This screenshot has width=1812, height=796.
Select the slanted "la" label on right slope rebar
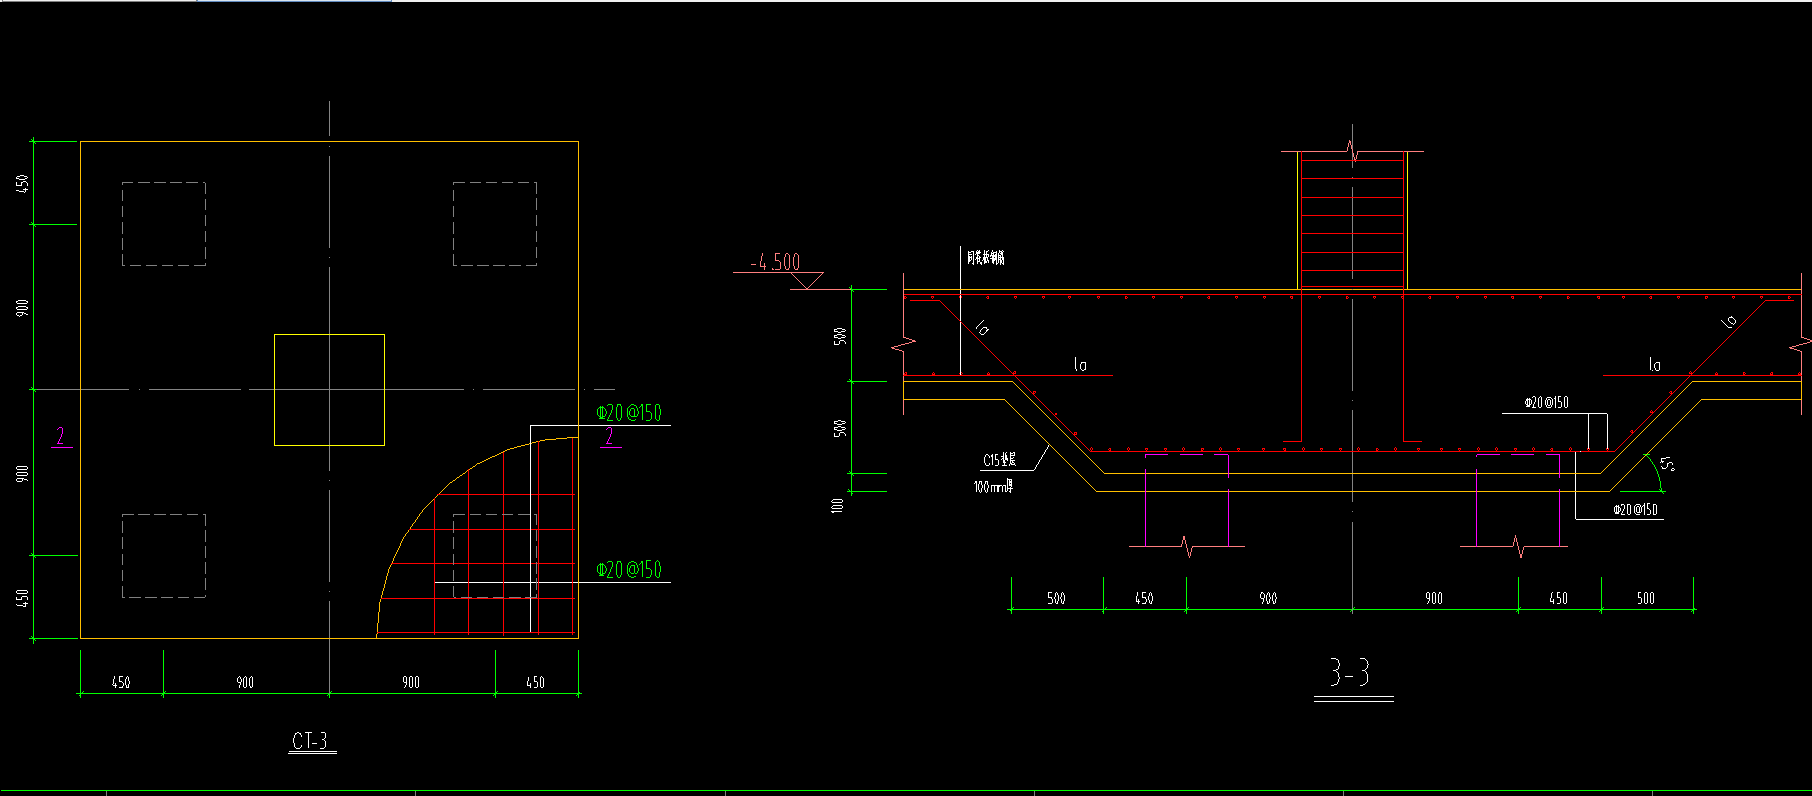[1728, 321]
